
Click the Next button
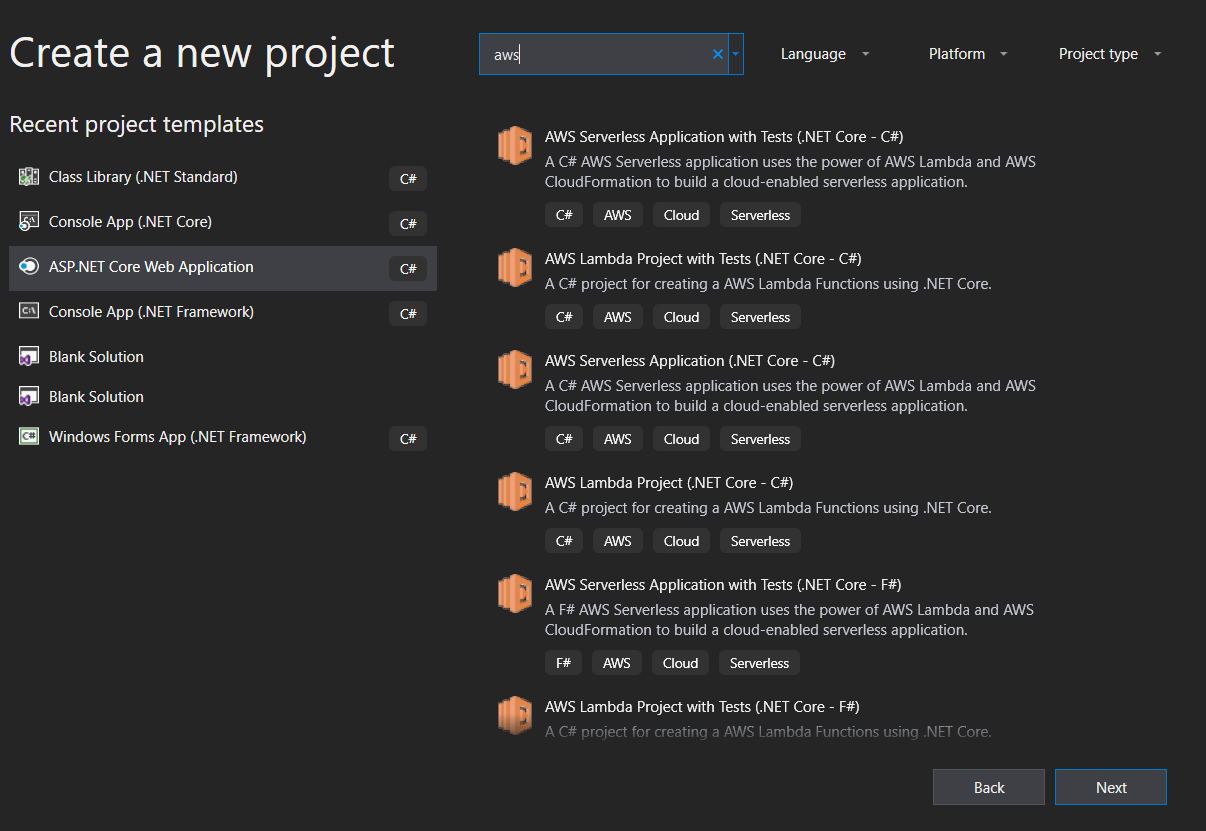[1110, 787]
